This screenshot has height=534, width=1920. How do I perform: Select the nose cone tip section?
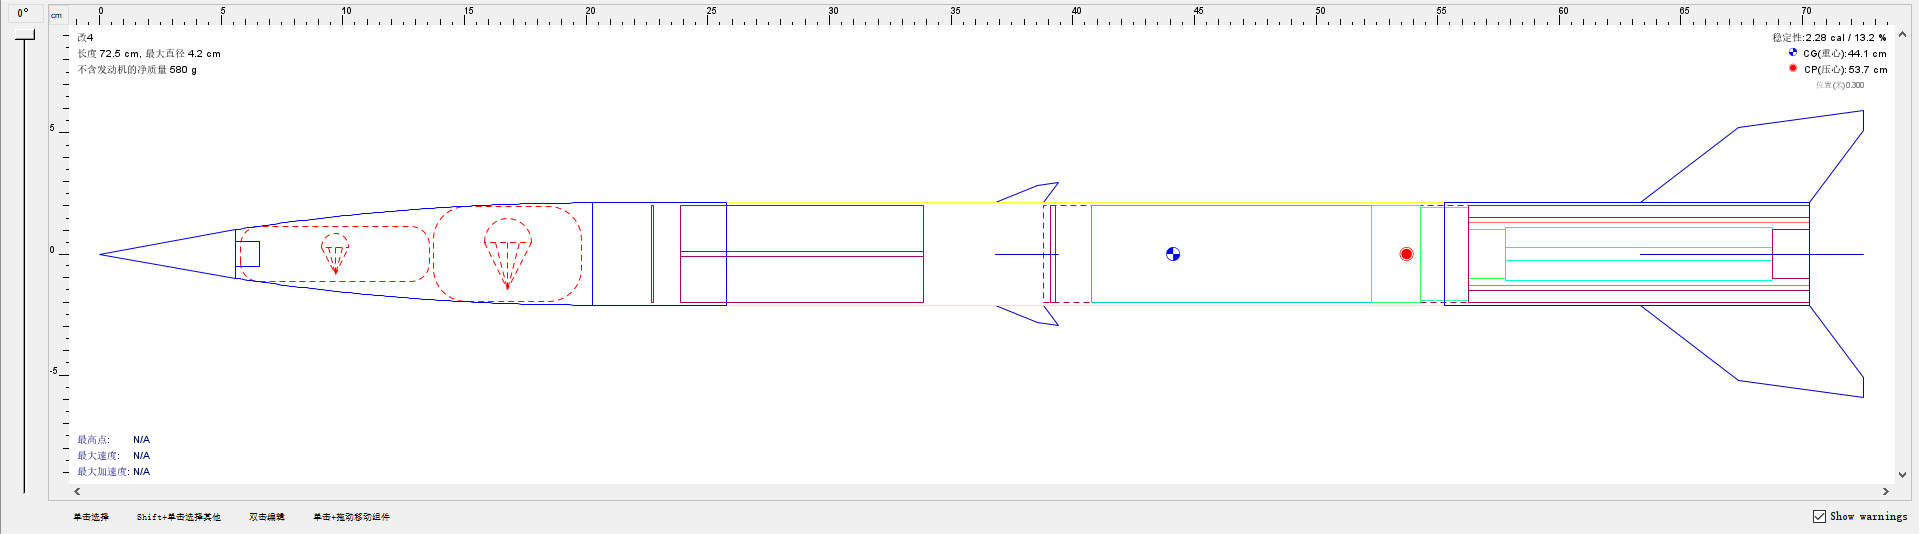click(x=167, y=254)
